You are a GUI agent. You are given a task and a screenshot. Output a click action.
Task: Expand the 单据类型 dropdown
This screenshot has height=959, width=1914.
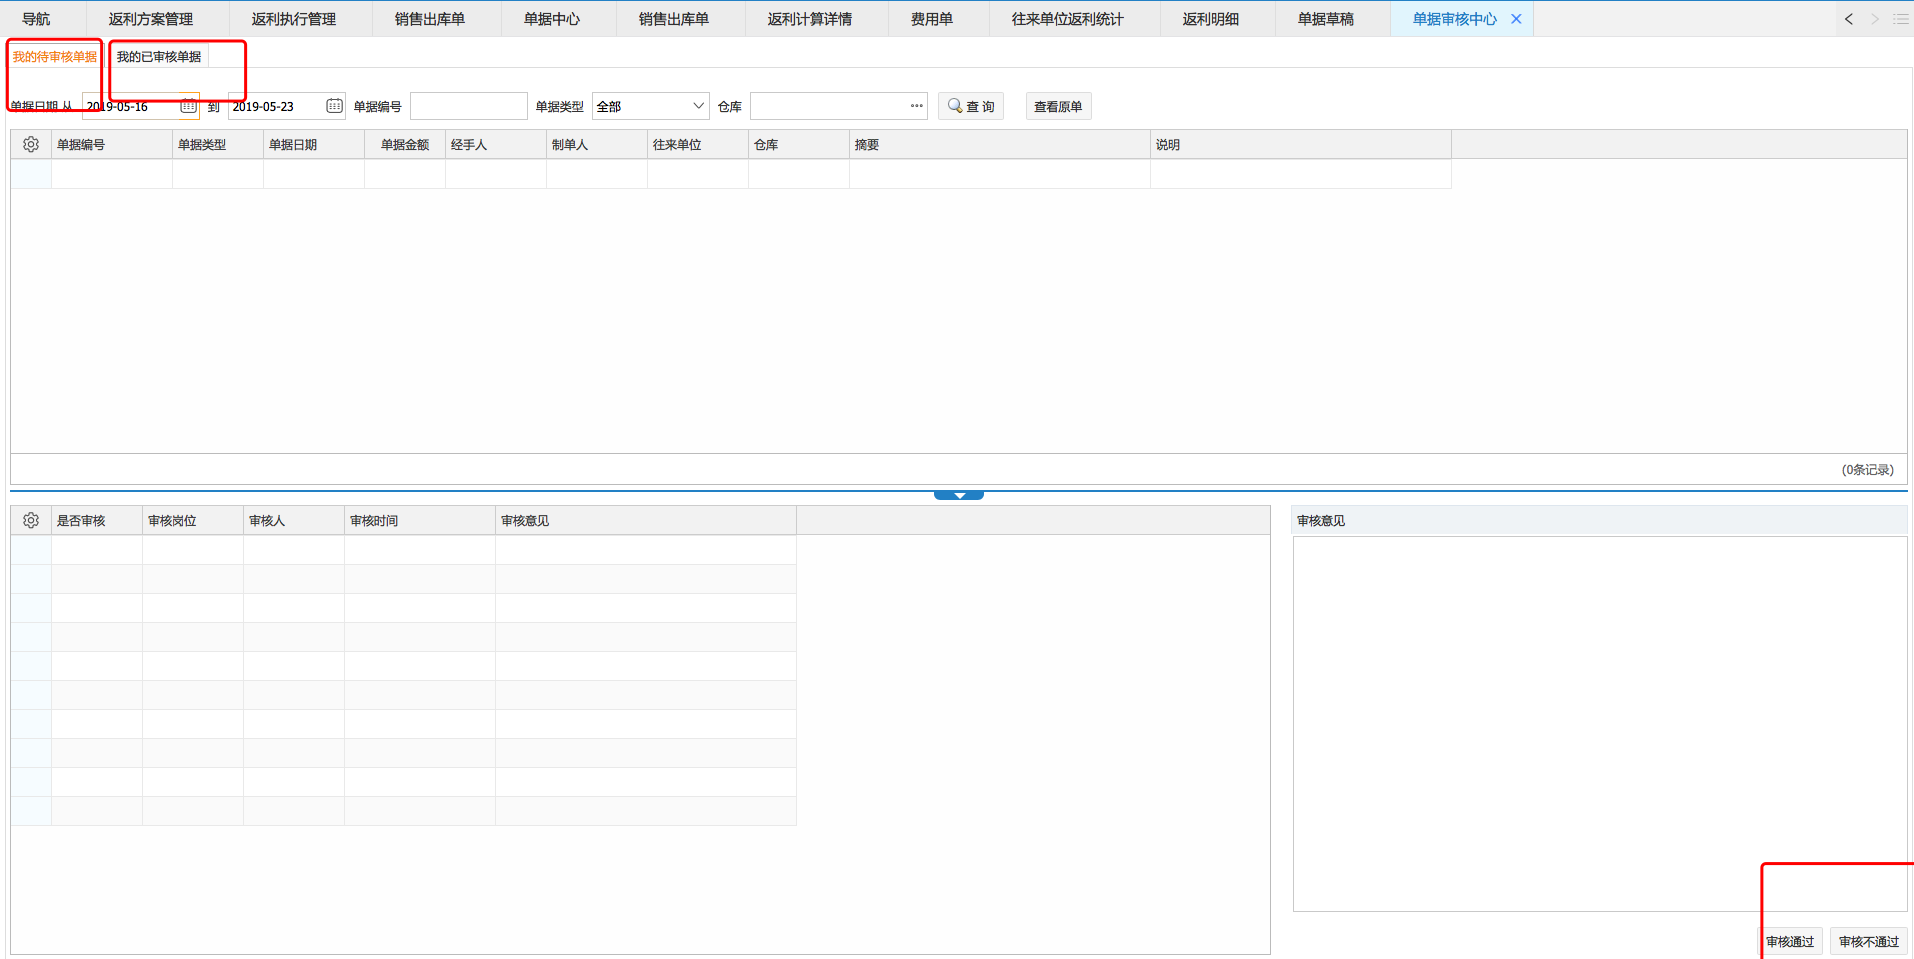pyautogui.click(x=698, y=106)
